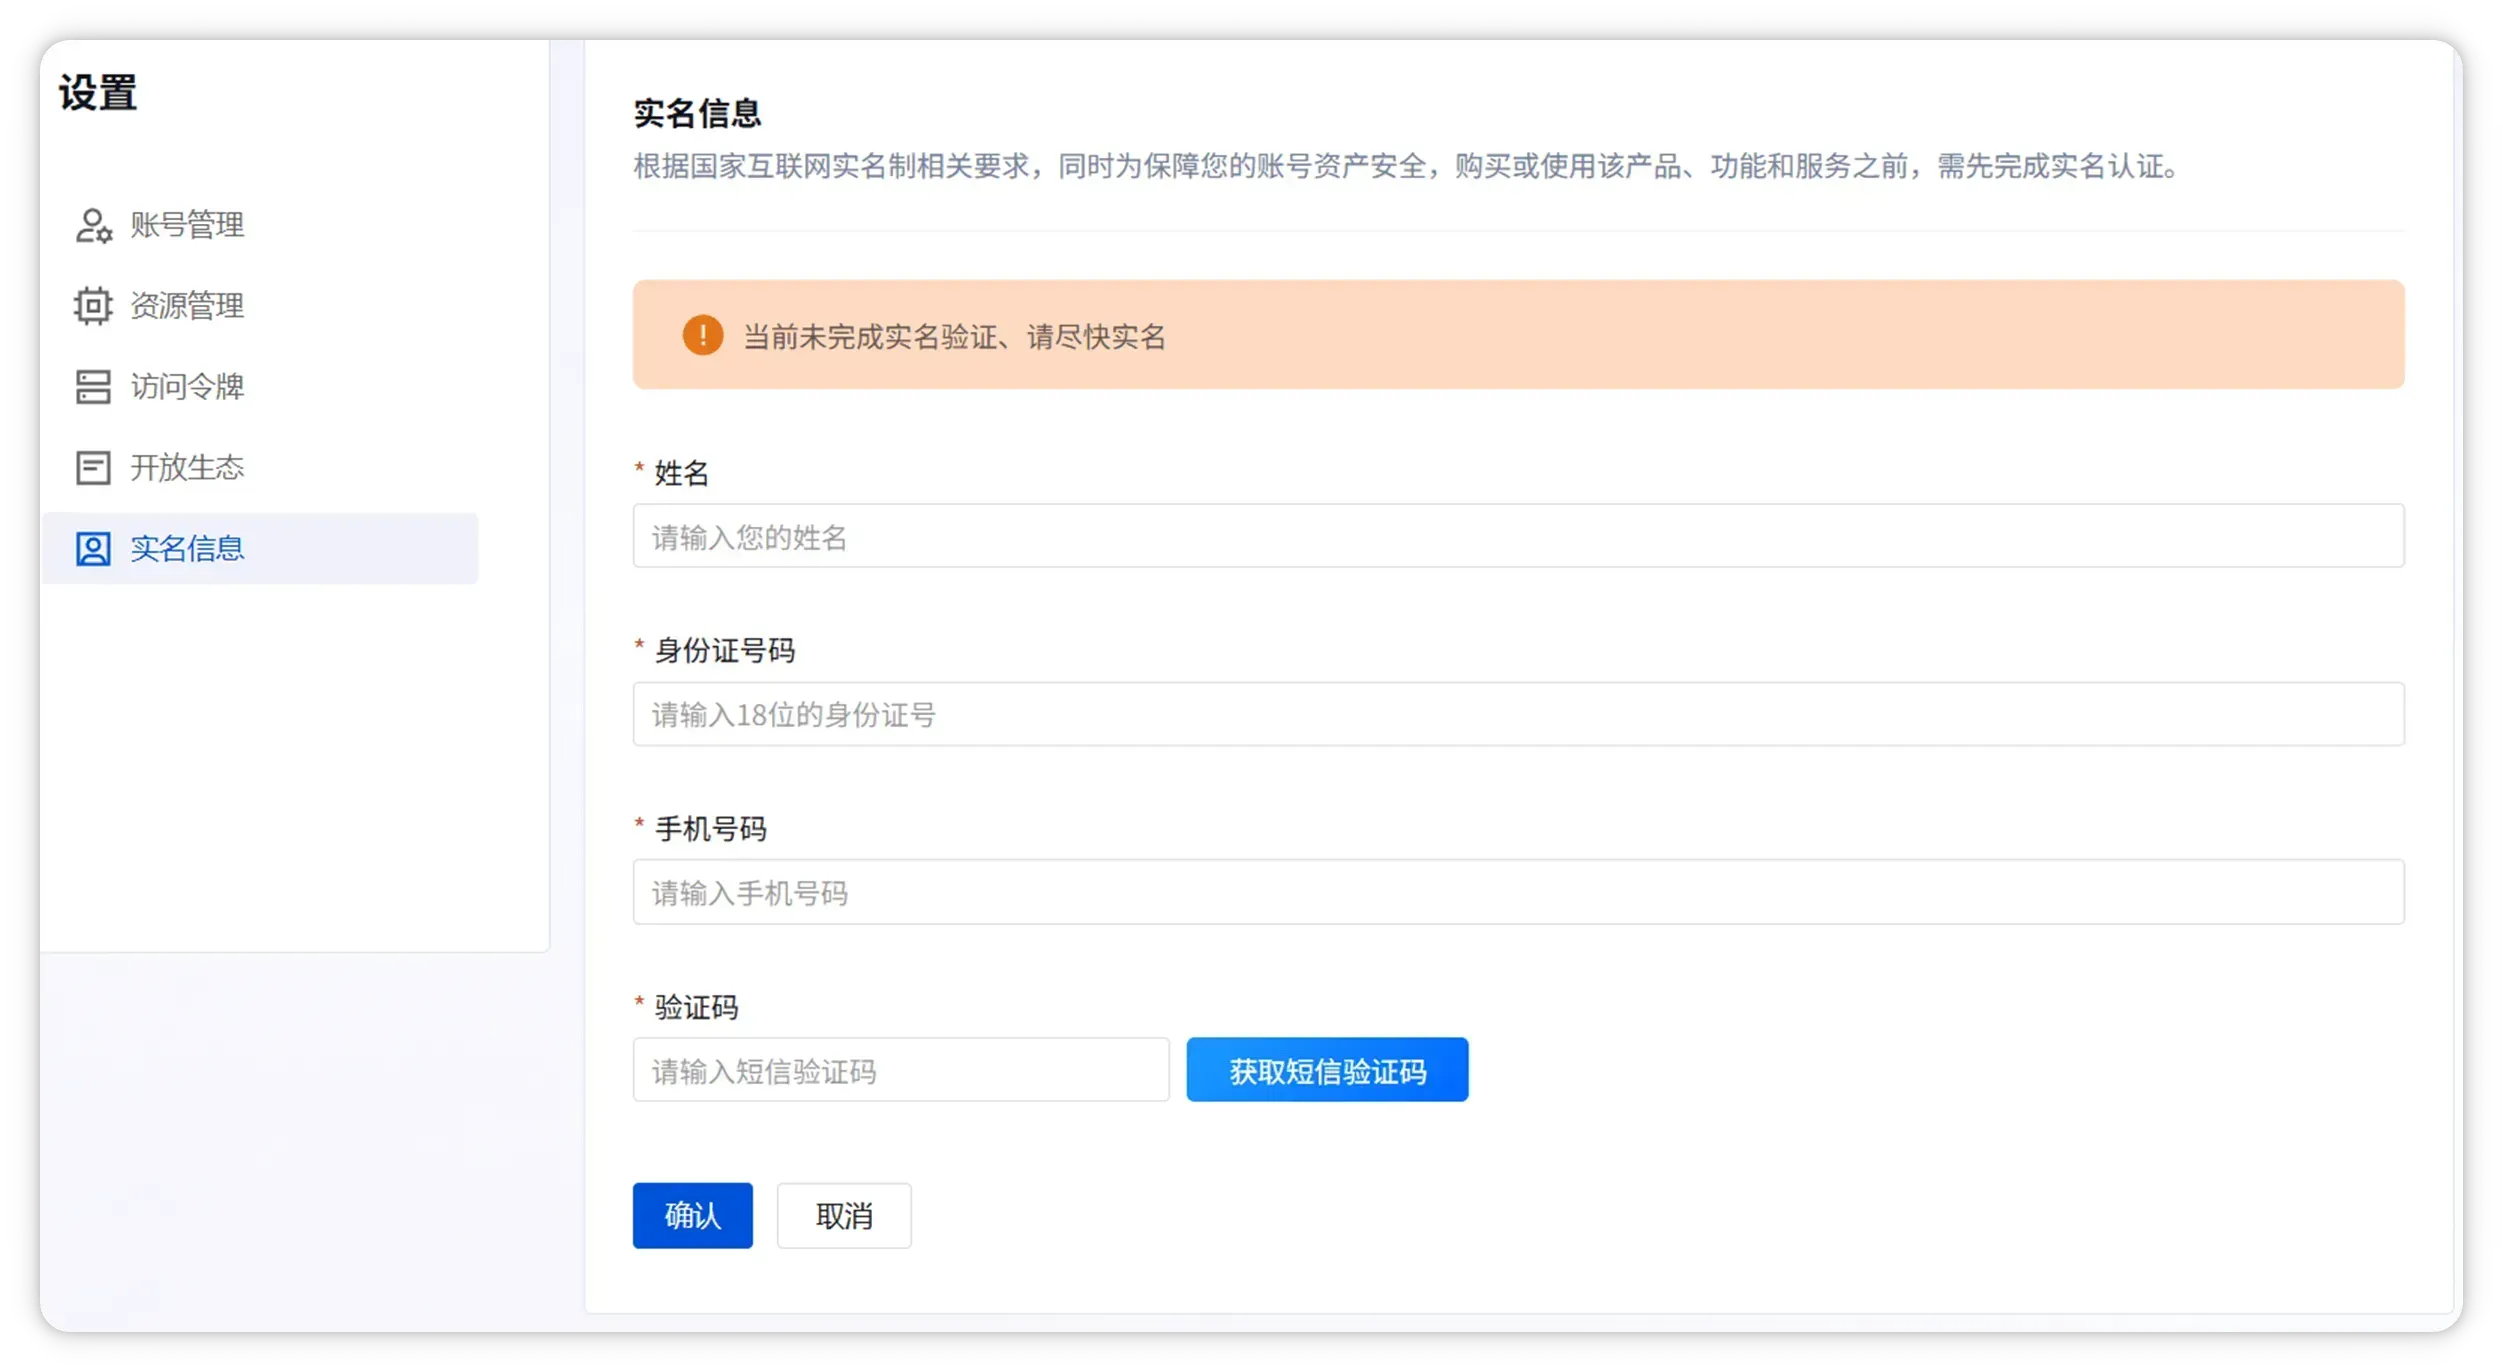Click the chip icon beside 资源管理
The height and width of the screenshot is (1372, 2503).
pyautogui.click(x=92, y=305)
